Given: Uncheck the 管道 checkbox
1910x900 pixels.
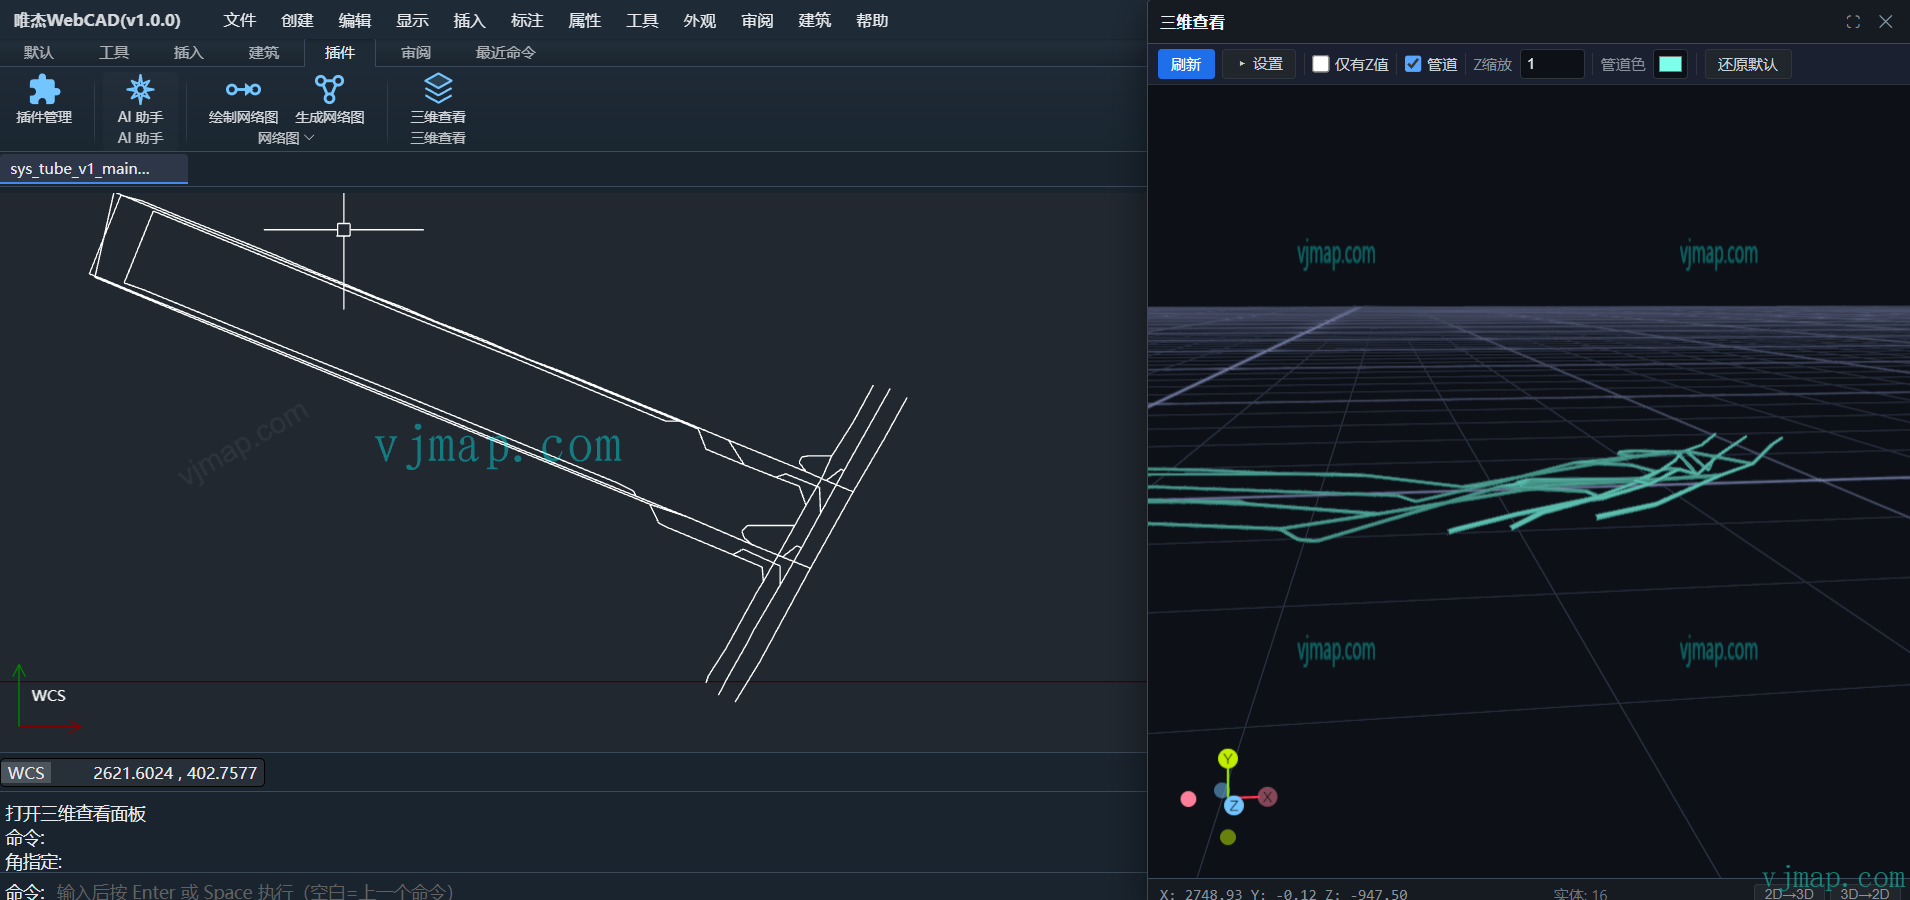Looking at the screenshot, I should pos(1413,64).
